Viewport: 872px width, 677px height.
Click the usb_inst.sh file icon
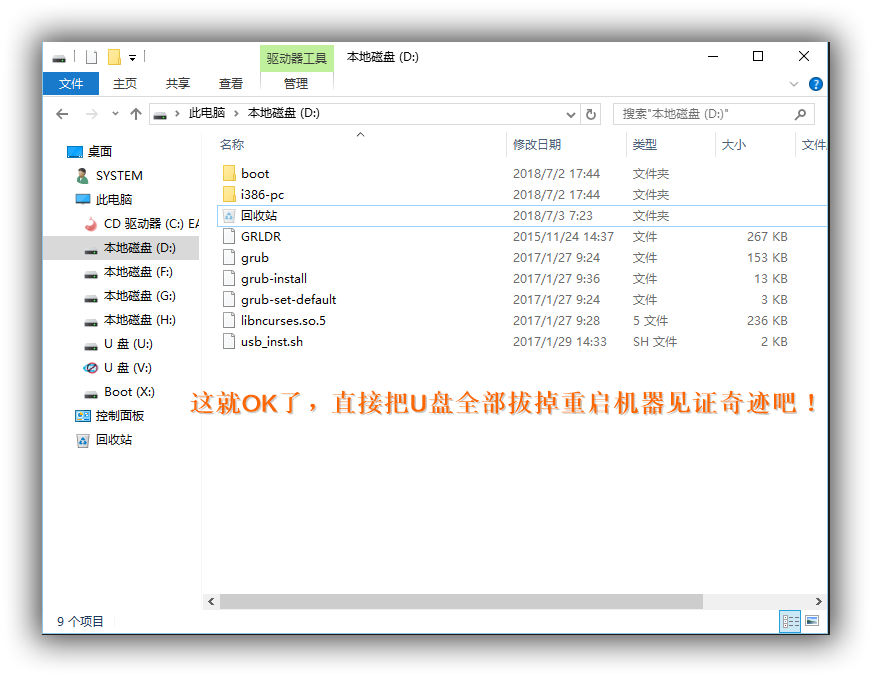(x=229, y=342)
